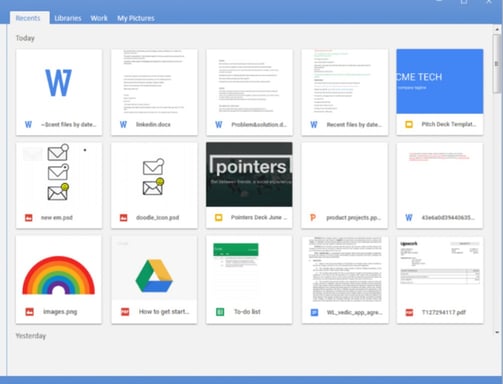Image resolution: width=503 pixels, height=384 pixels.
Task: Click the Word icon next to Recent files by date
Action: tap(314, 125)
